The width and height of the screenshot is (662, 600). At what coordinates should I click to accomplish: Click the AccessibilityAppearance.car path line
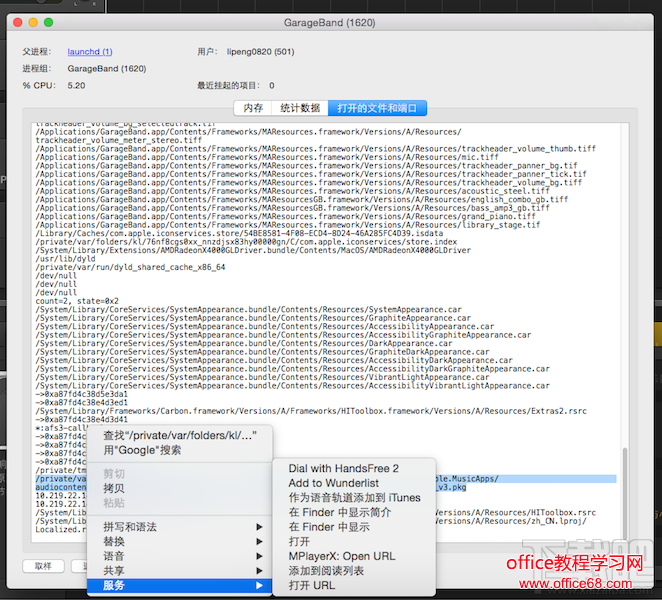point(265,326)
